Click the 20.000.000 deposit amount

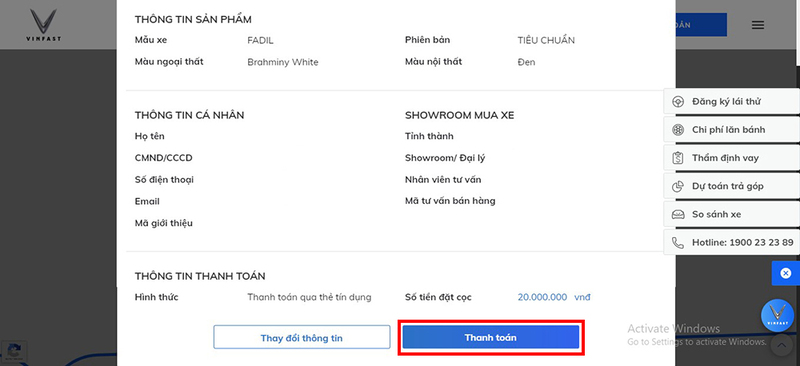click(x=542, y=297)
